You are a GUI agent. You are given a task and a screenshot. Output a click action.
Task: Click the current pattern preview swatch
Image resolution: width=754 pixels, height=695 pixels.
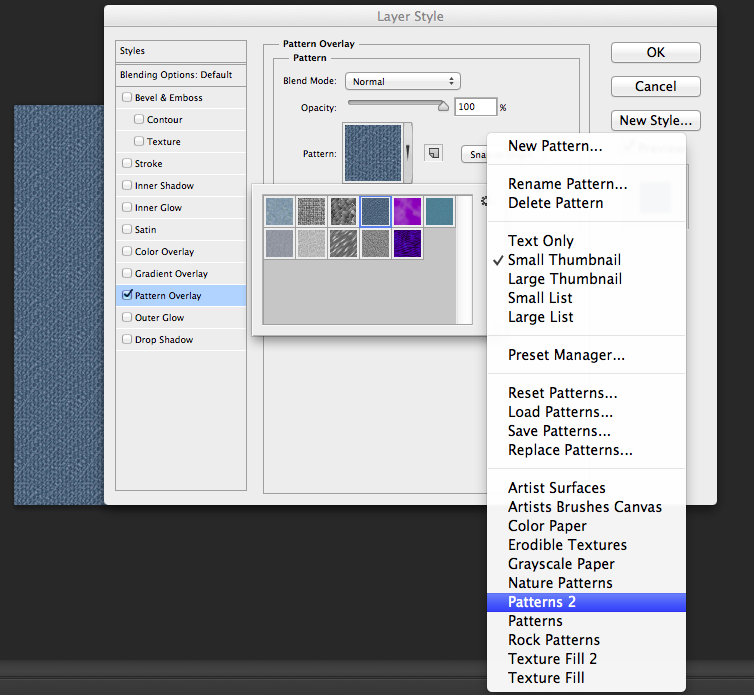pyautogui.click(x=373, y=153)
